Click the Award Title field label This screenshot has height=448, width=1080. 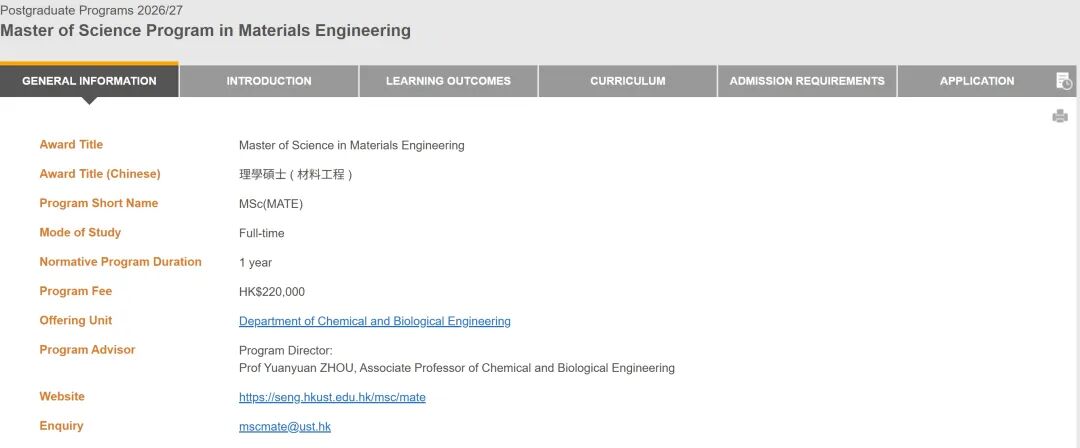click(x=71, y=145)
